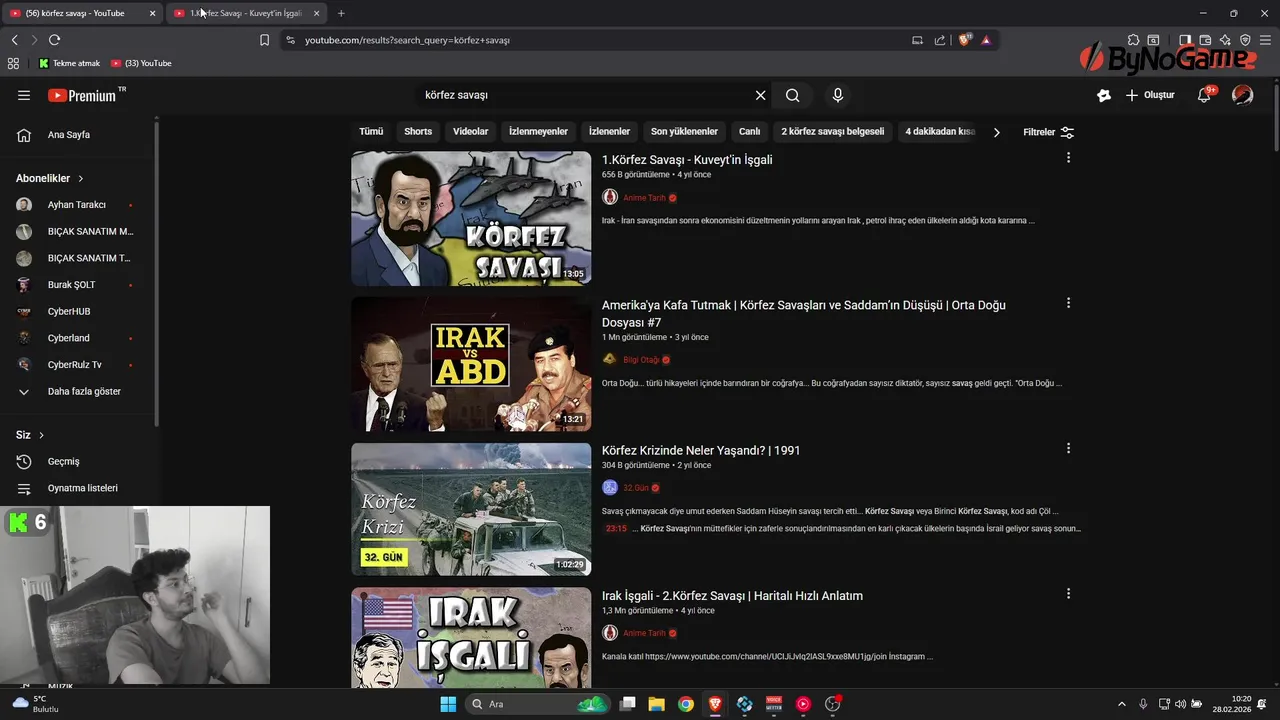Click the YouTube Premium logo
The width and height of the screenshot is (1280, 720).
tap(86, 95)
